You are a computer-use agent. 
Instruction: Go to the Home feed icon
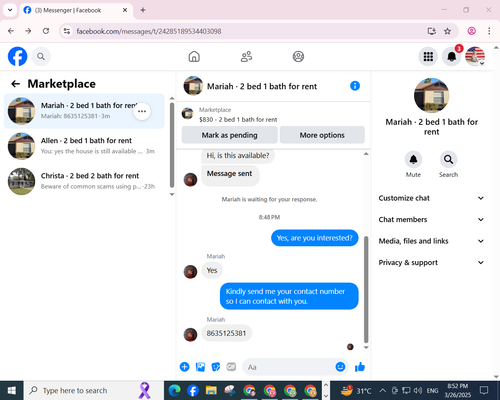pyautogui.click(x=194, y=57)
